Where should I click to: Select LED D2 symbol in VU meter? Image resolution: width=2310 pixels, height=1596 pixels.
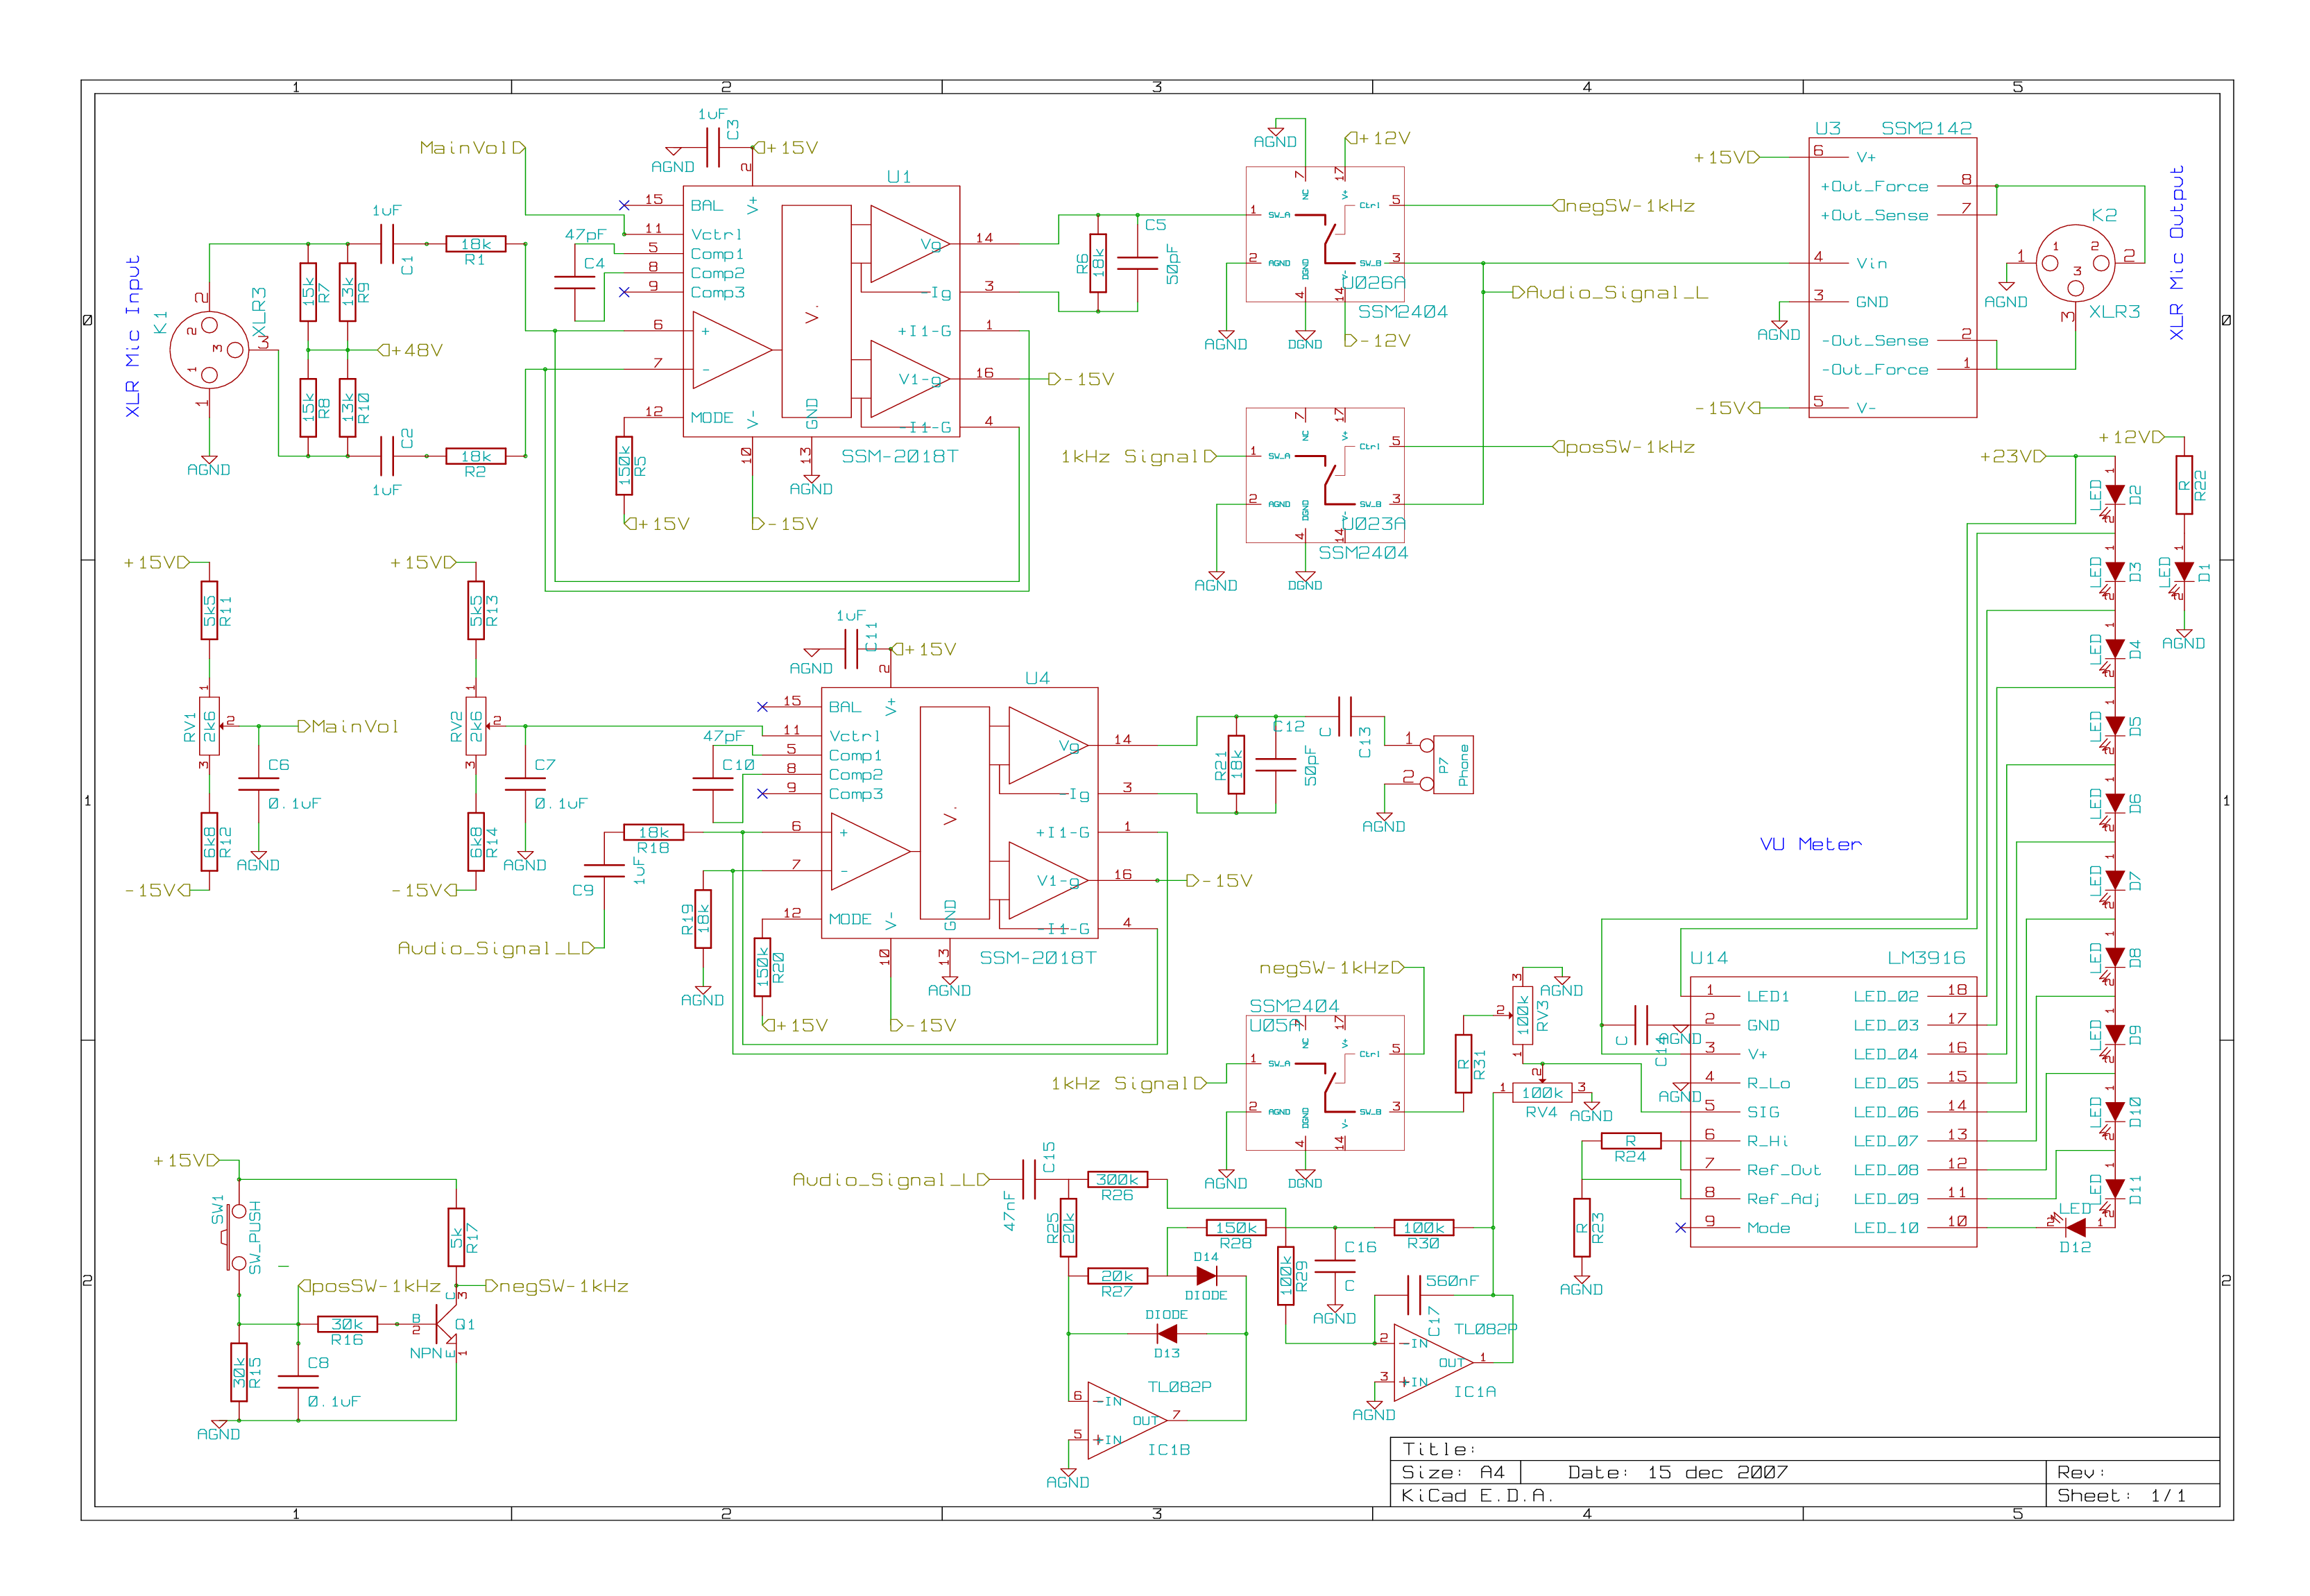[2114, 495]
